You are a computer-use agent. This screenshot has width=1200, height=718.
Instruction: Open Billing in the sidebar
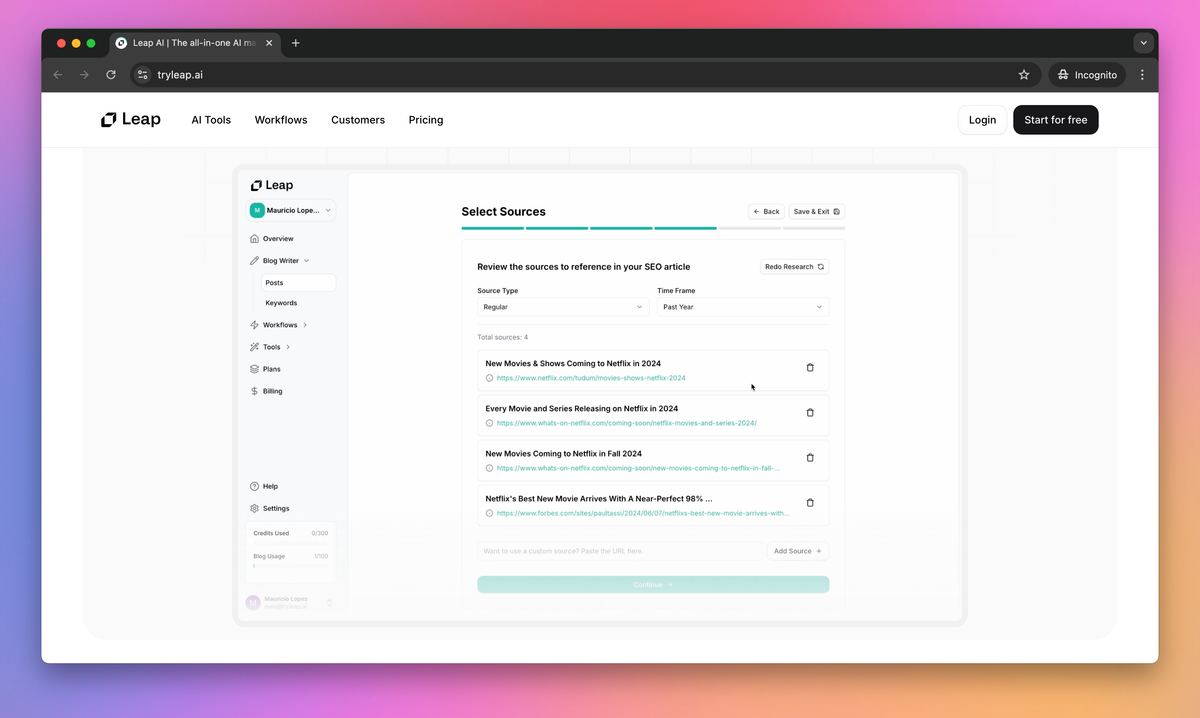(267, 391)
